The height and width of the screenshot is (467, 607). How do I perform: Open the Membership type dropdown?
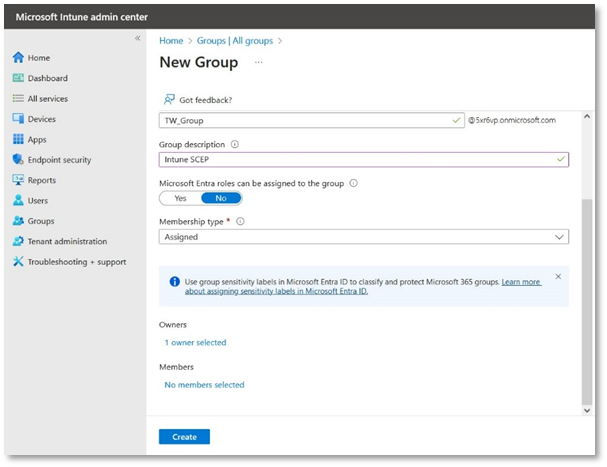pyautogui.click(x=364, y=237)
